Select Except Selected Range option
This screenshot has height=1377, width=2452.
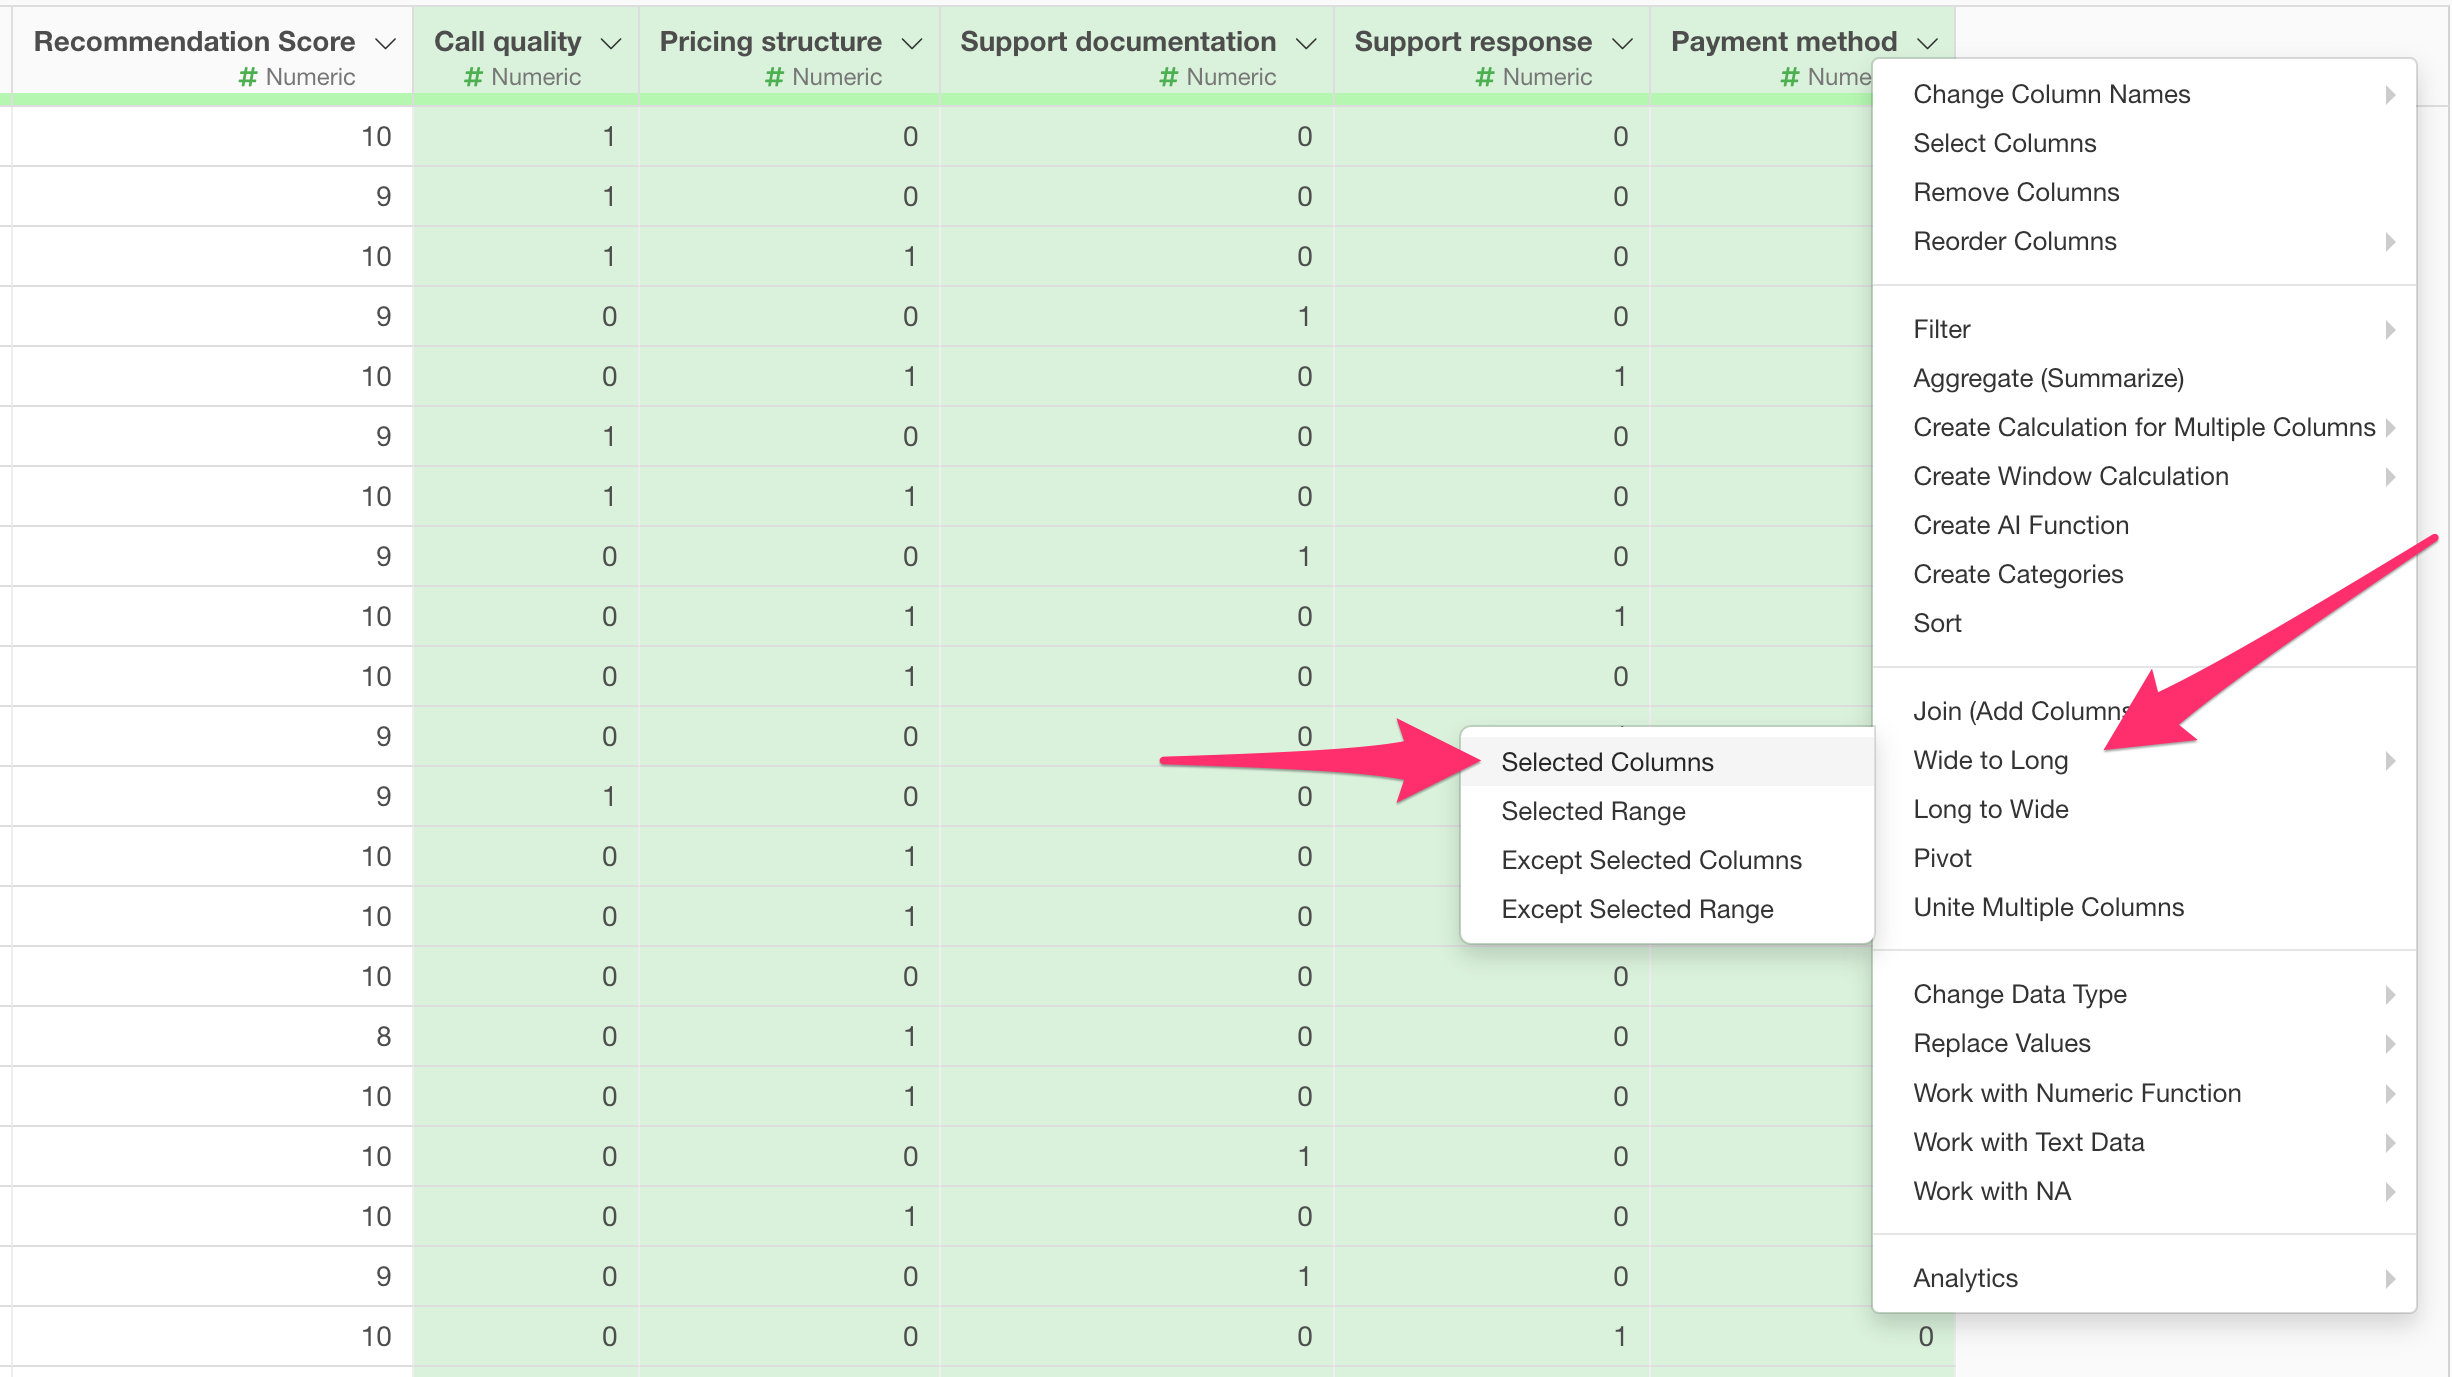coord(1637,909)
